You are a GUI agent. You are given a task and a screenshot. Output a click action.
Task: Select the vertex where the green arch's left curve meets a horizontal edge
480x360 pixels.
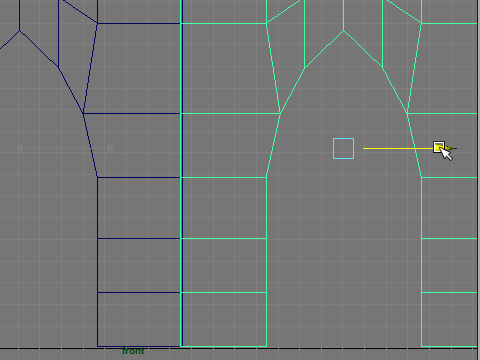[x=280, y=114]
